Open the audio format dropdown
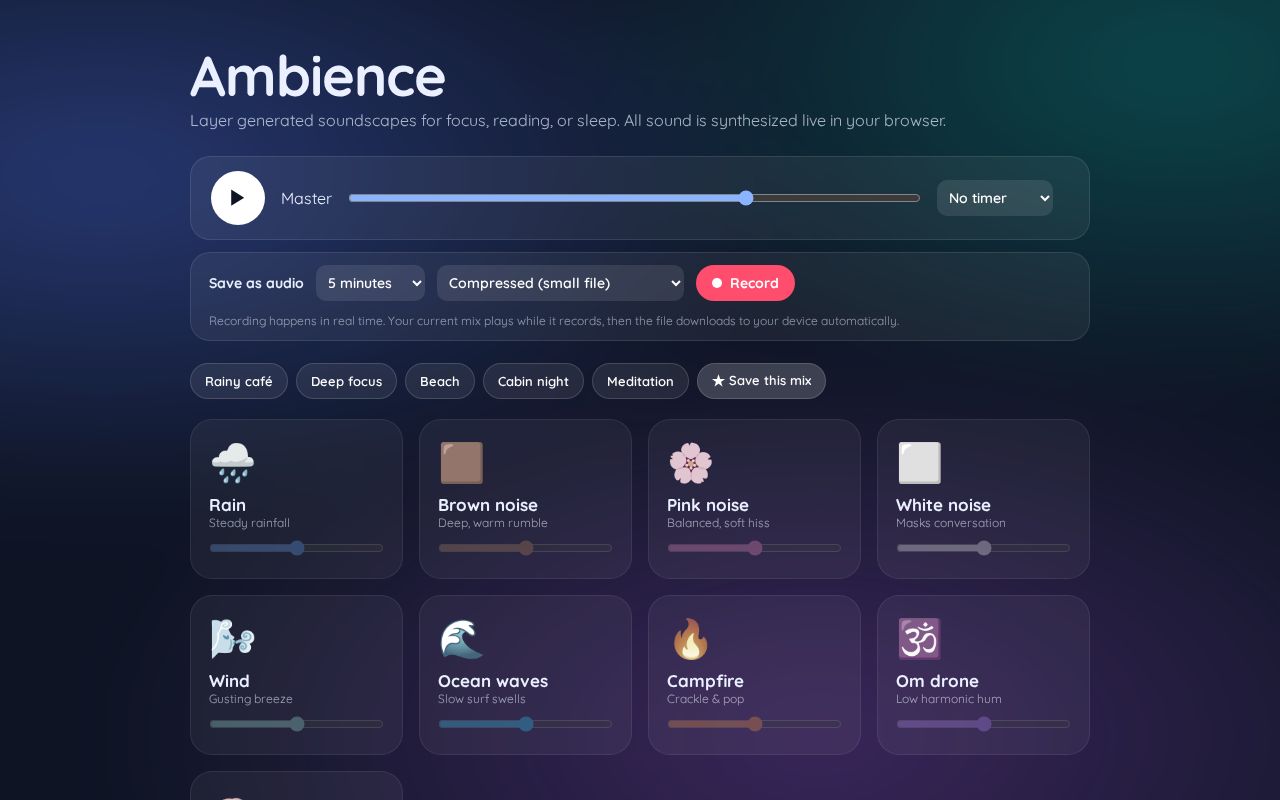Viewport: 1280px width, 800px height. pos(560,283)
